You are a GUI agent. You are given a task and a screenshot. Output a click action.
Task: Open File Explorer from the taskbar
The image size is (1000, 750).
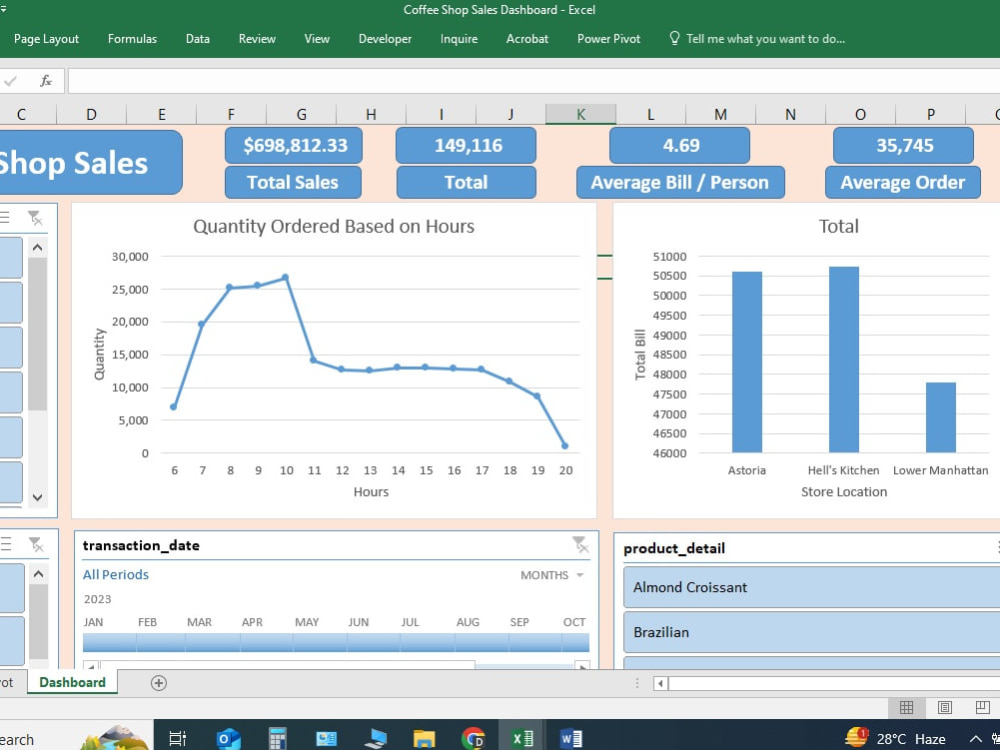tap(424, 739)
